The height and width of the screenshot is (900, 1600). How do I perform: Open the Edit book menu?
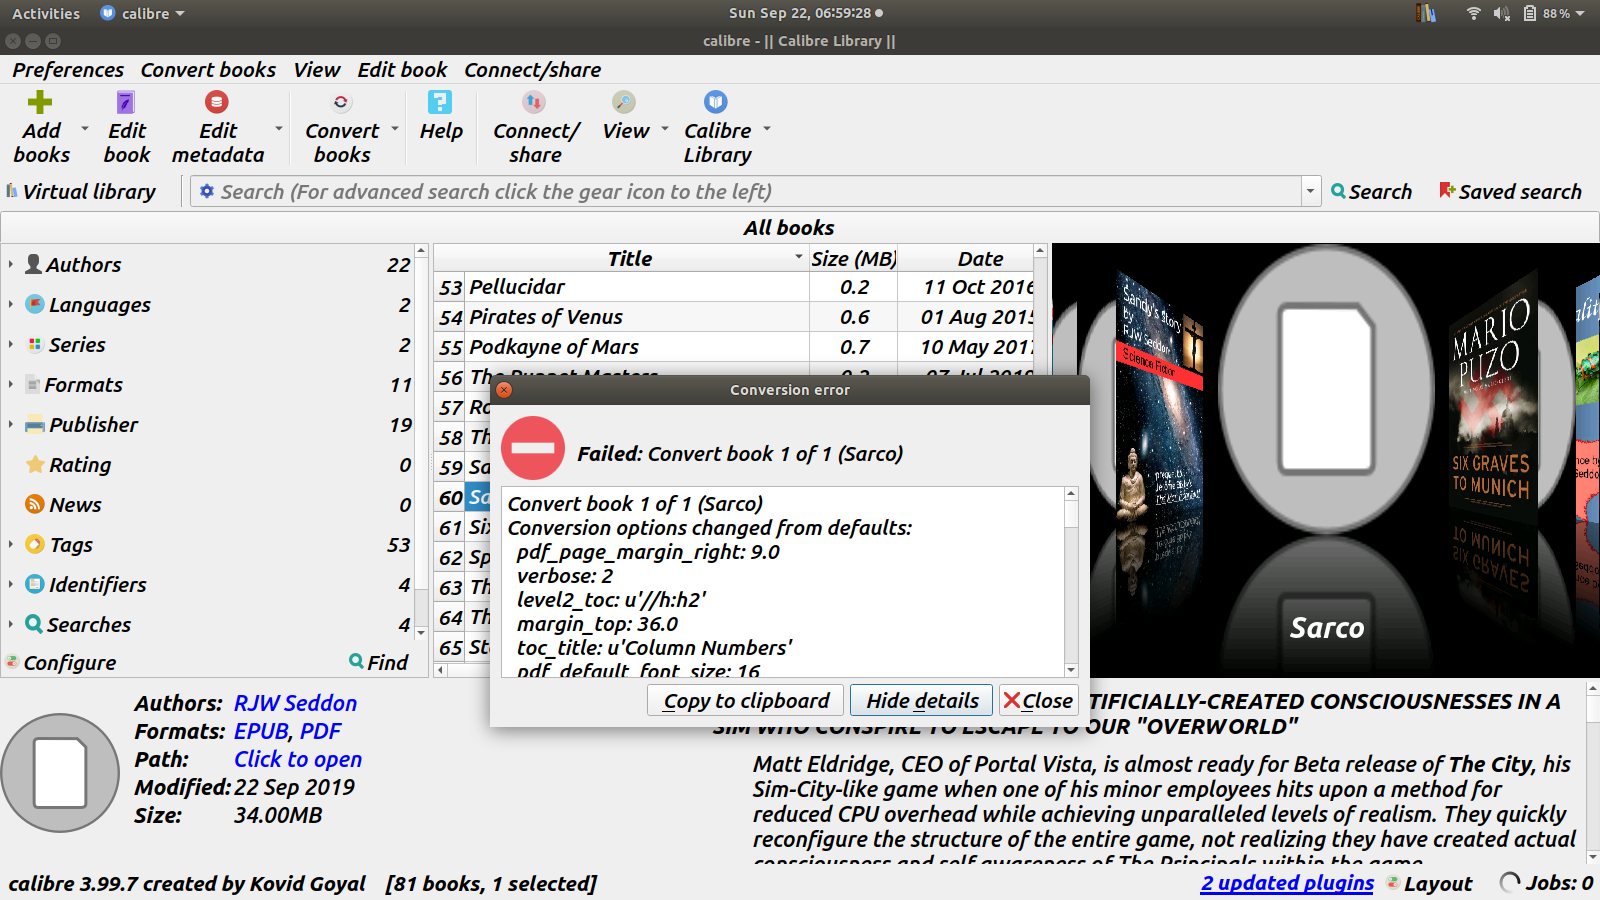coord(402,70)
